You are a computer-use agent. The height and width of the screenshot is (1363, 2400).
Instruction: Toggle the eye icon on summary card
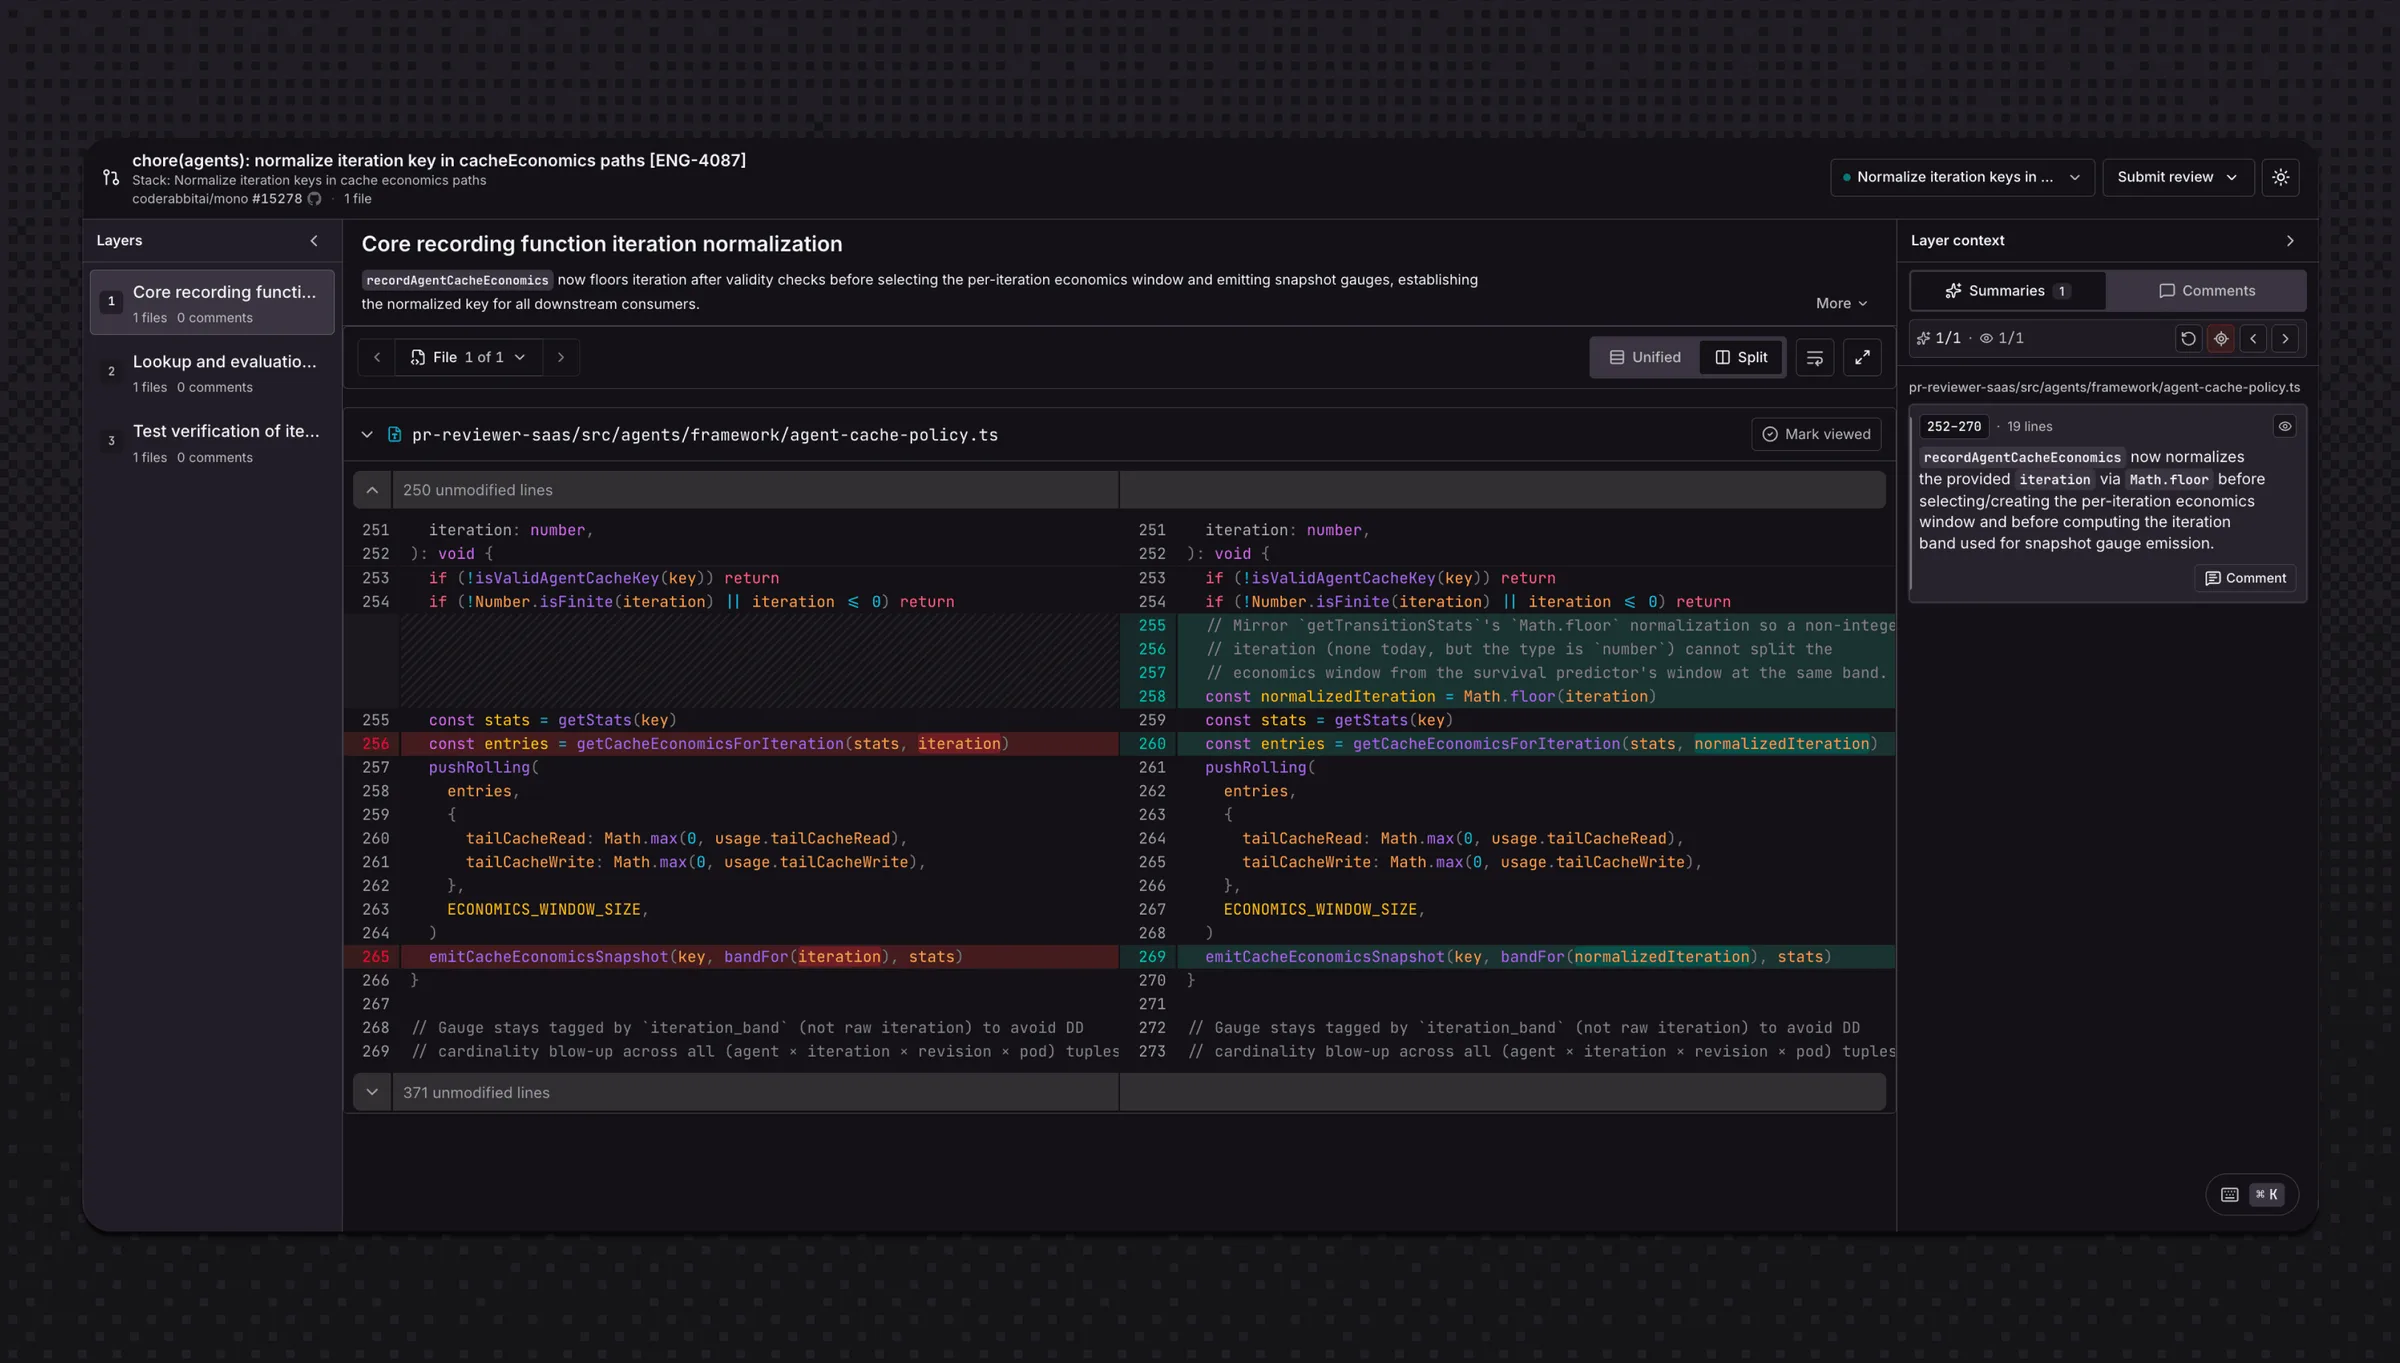pyautogui.click(x=2285, y=426)
